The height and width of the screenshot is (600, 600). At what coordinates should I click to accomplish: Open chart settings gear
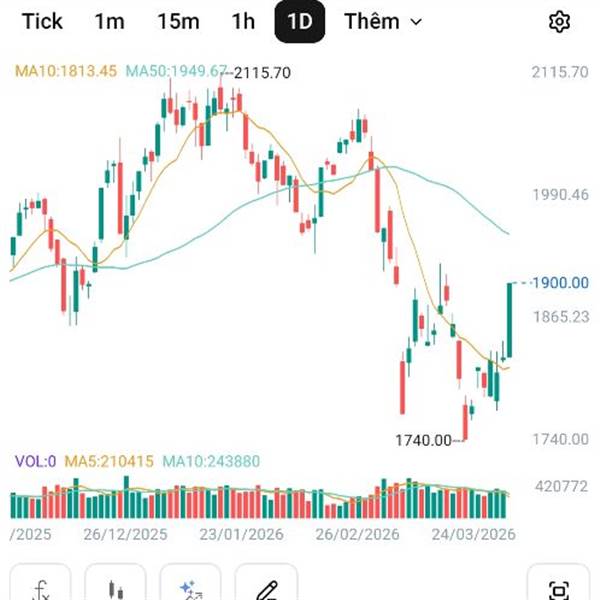click(x=560, y=22)
